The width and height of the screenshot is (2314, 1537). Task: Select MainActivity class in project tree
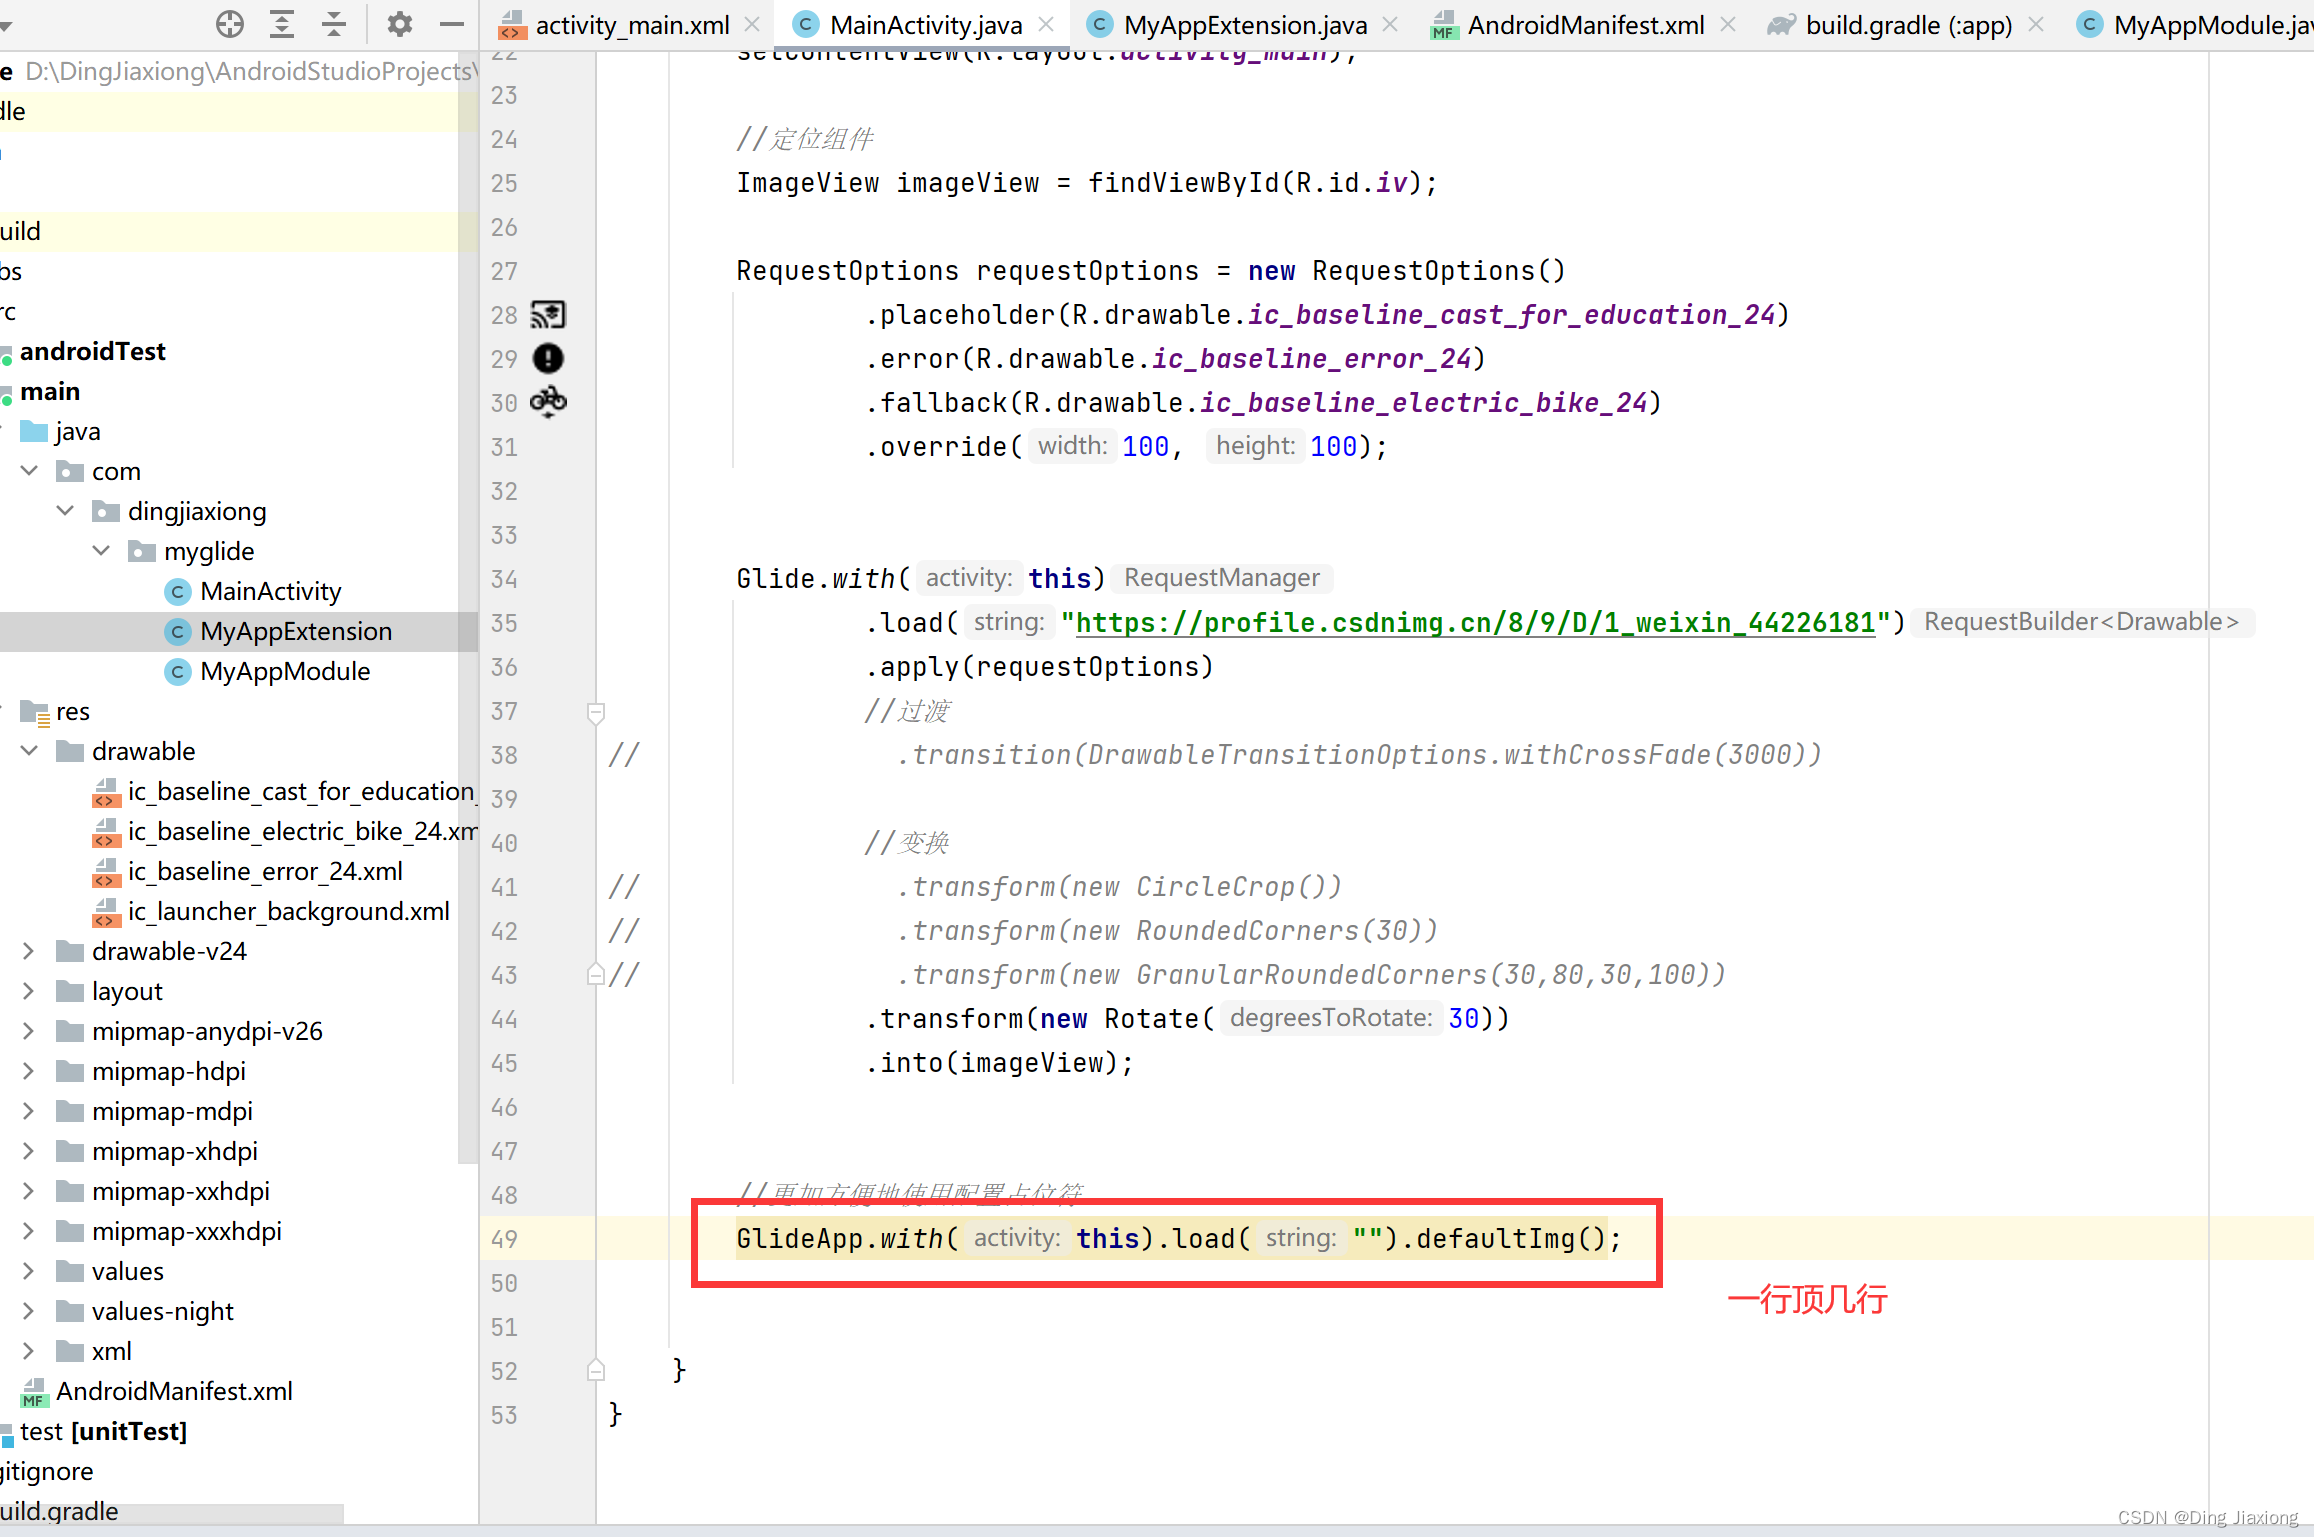coord(254,591)
